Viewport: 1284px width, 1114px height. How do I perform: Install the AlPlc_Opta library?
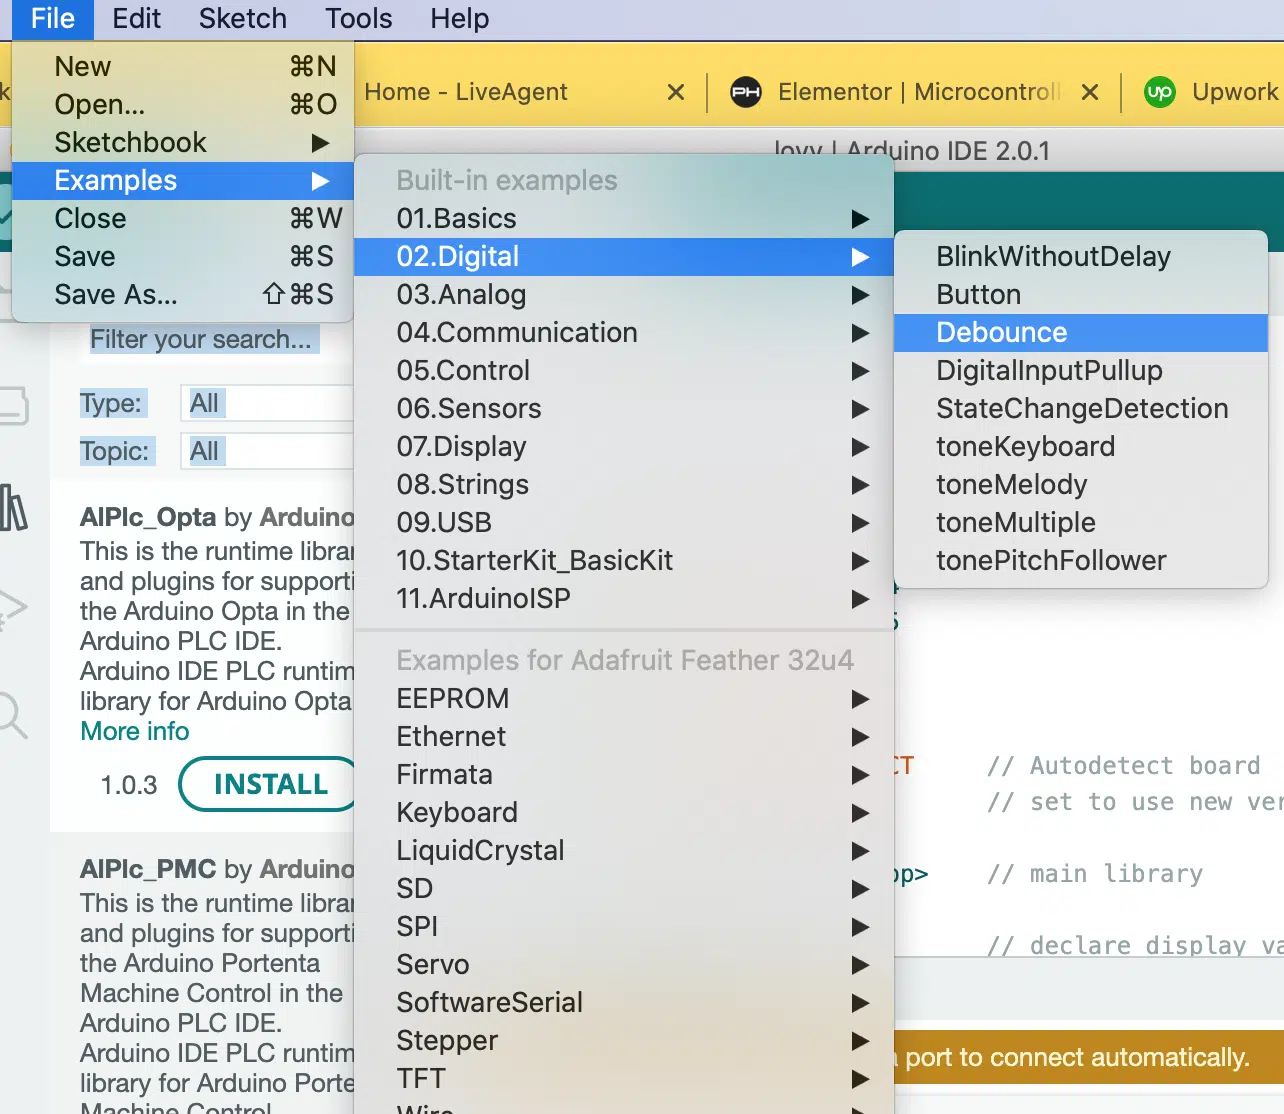tap(267, 784)
